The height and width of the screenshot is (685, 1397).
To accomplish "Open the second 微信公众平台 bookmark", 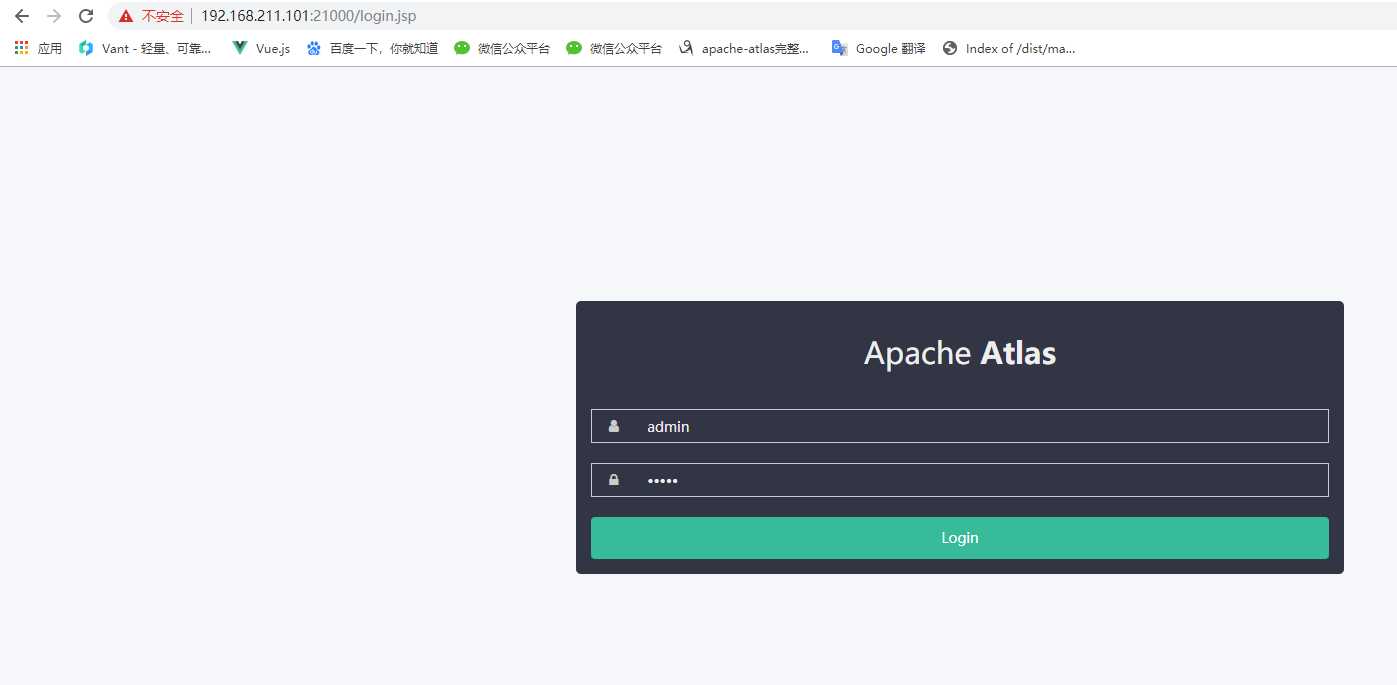I will coord(614,48).
